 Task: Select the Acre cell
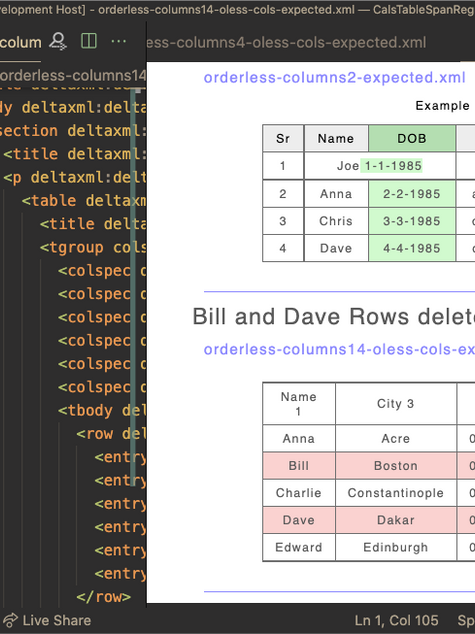tap(396, 438)
